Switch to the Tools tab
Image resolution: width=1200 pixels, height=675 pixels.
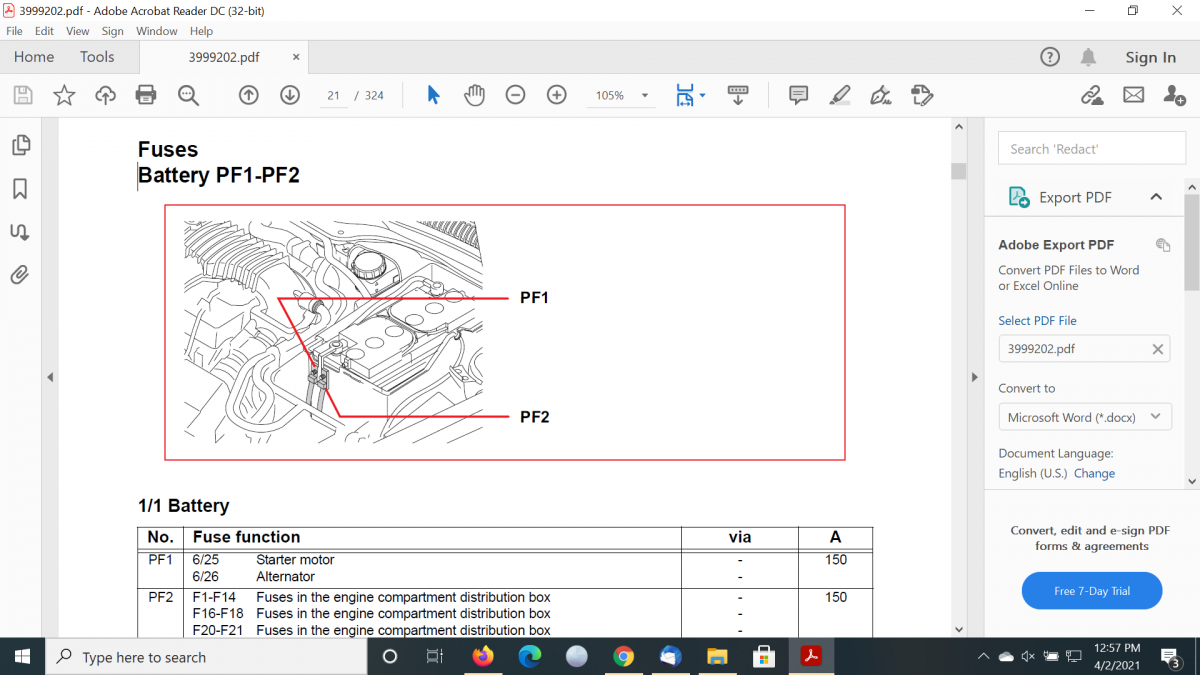[x=97, y=57]
